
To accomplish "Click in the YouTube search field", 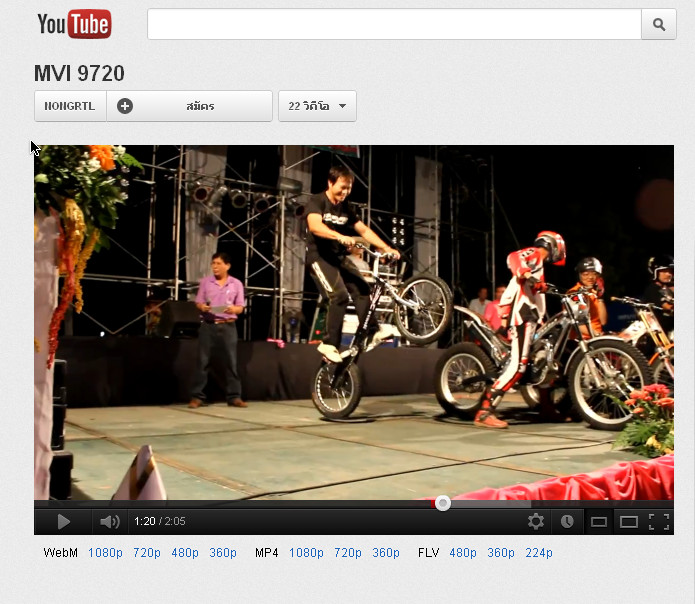I will pyautogui.click(x=393, y=24).
